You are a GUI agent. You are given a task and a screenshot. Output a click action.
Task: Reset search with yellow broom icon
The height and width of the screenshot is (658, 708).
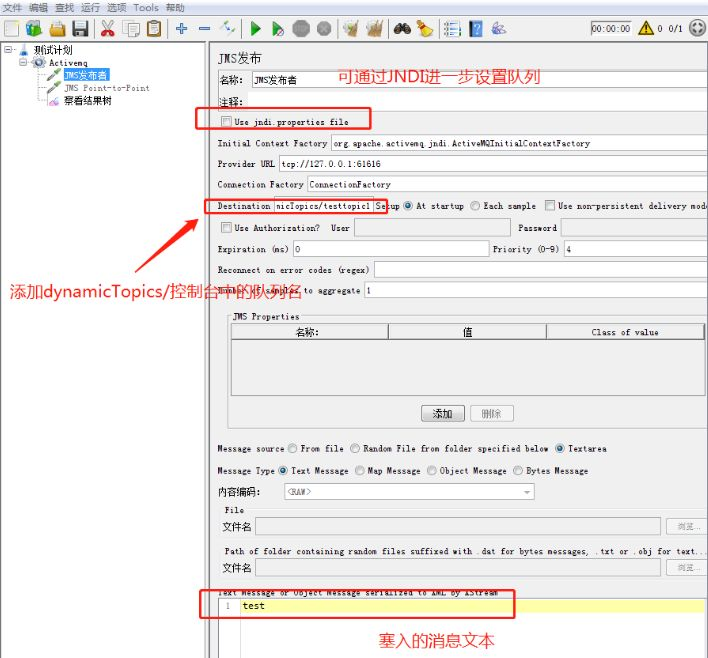424,29
